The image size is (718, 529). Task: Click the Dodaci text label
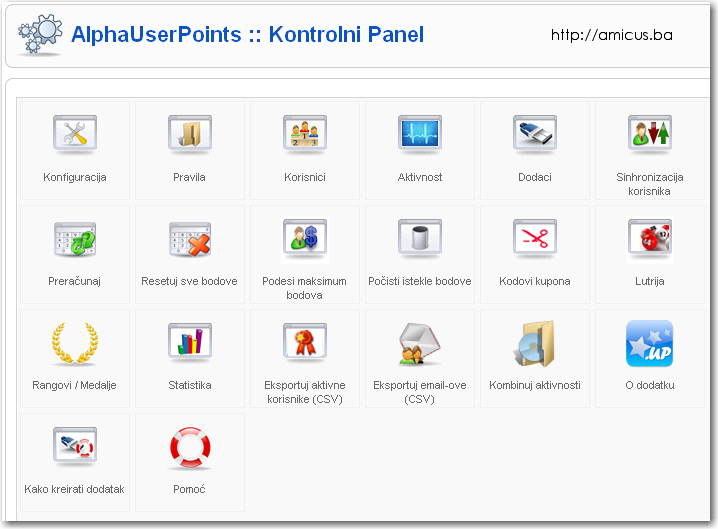pos(534,177)
